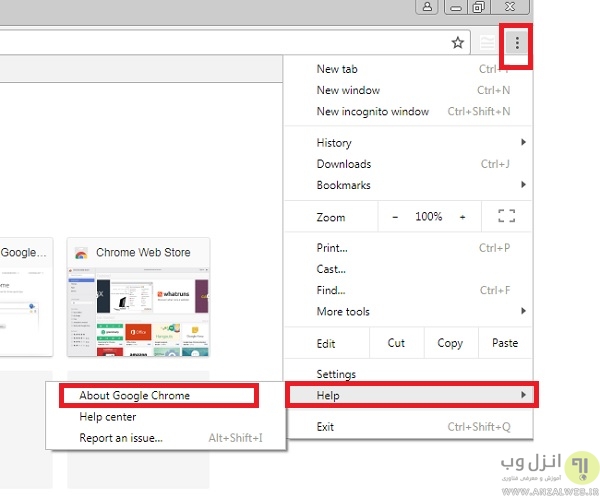Image resolution: width=600 pixels, height=498 pixels.
Task: Click the fullscreen icon beside Zoom
Action: point(506,216)
